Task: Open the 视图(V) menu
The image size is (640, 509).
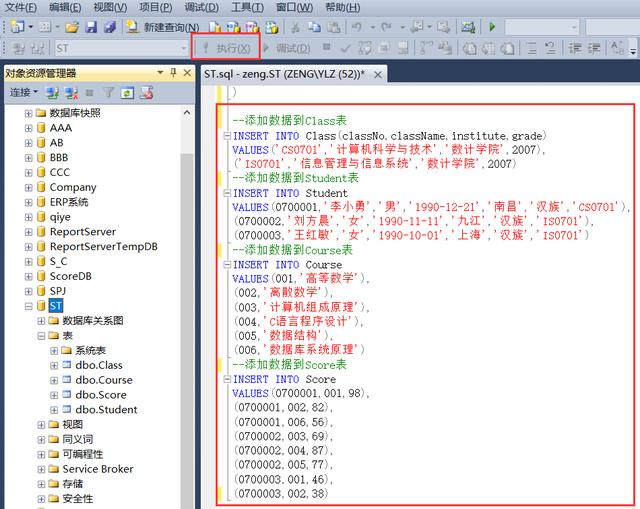Action: (110, 7)
